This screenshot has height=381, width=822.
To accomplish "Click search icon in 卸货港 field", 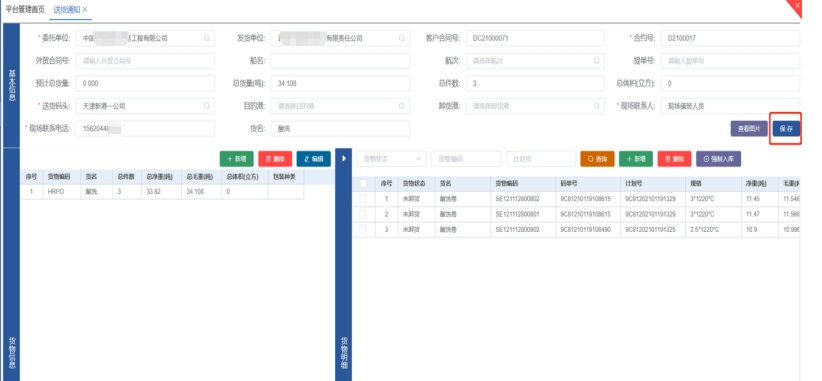I will coord(597,106).
